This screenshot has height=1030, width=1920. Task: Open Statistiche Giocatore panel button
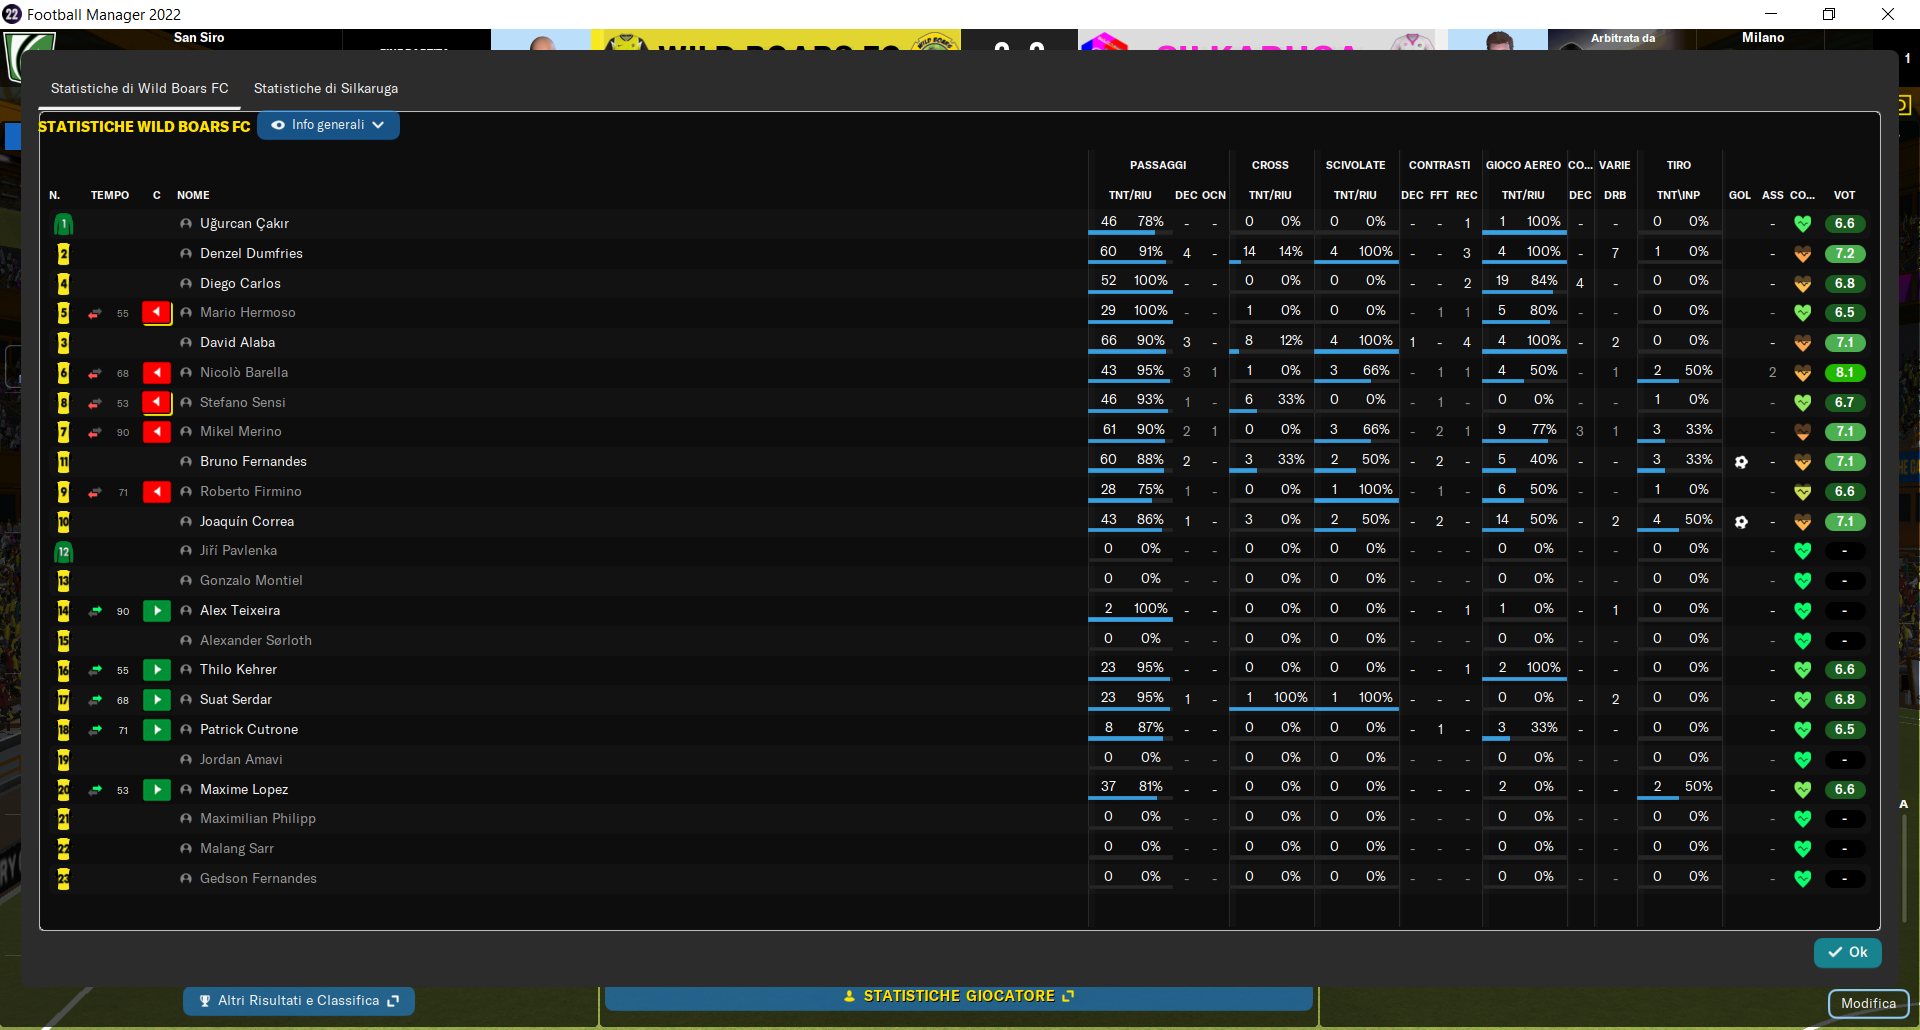tap(958, 996)
